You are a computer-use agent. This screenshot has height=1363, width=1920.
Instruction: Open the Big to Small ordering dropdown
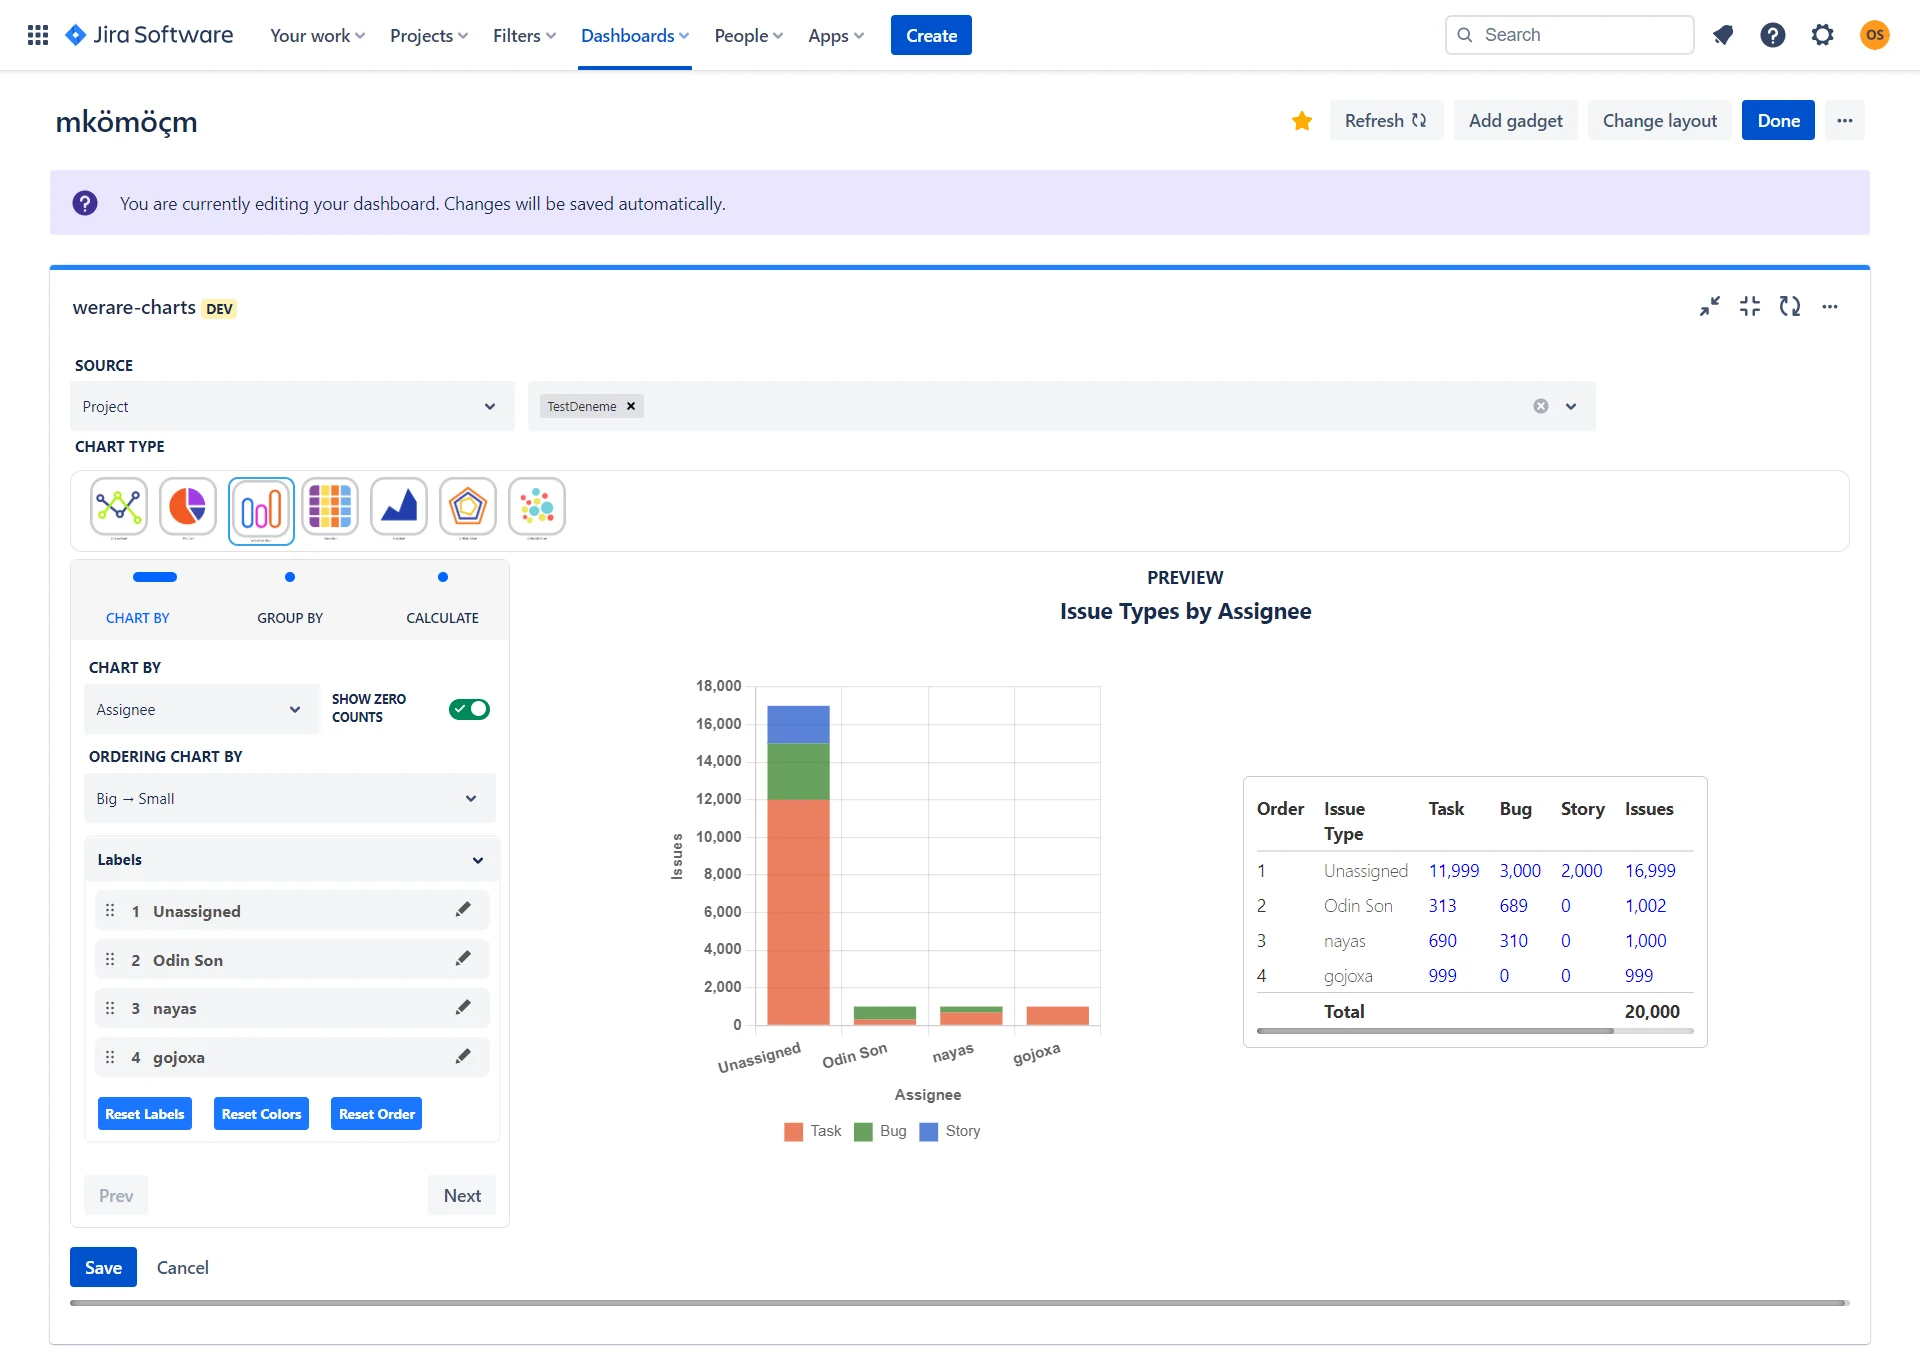[x=290, y=798]
